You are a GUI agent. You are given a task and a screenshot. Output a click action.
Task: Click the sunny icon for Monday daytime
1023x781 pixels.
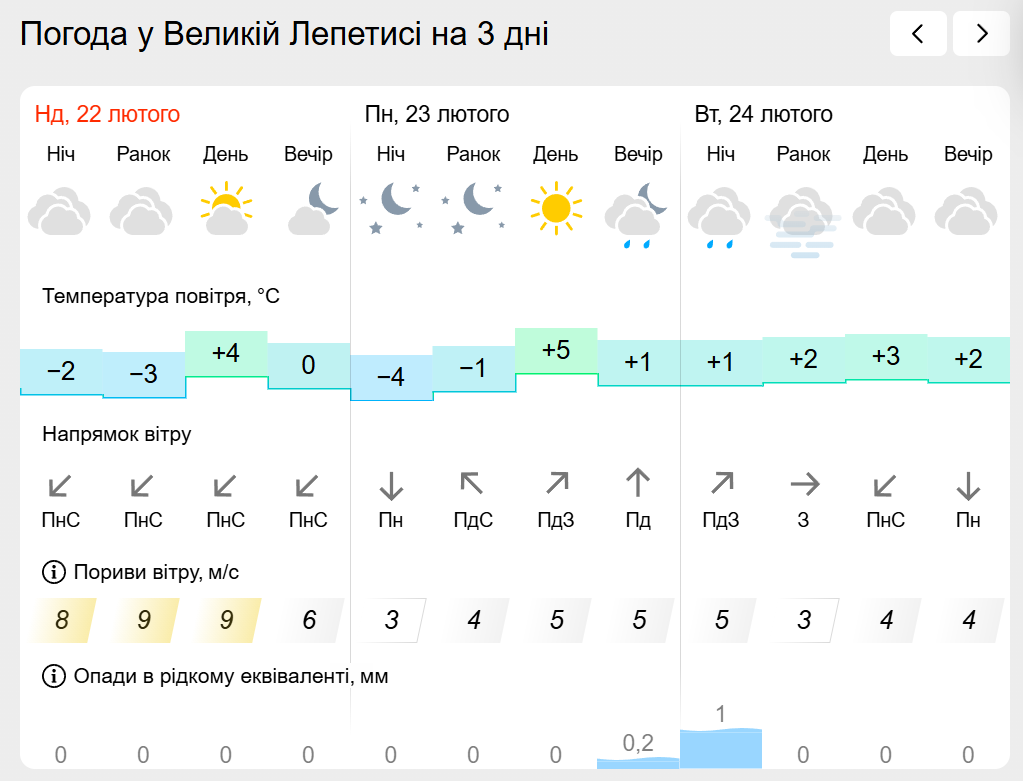pyautogui.click(x=555, y=208)
